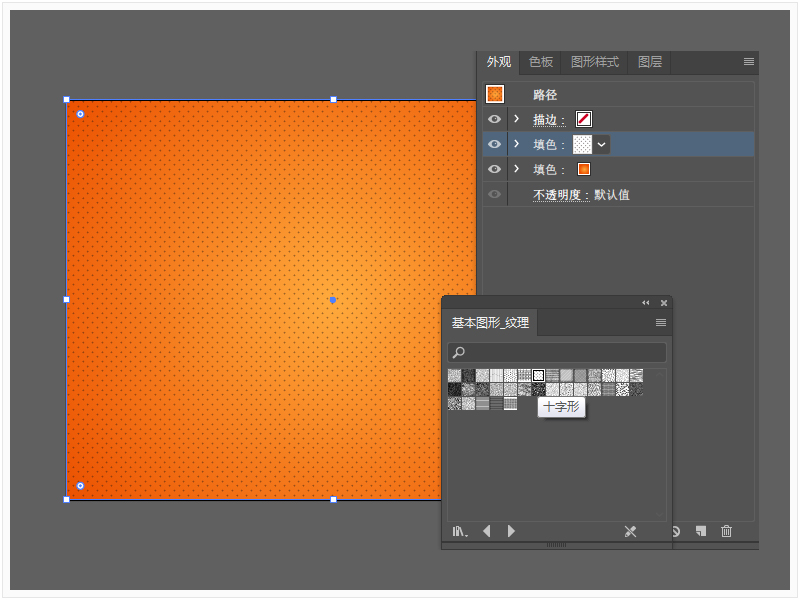This screenshot has height=600, width=800.
Task: Expand the highlighted pattern 填色 row
Action: [x=516, y=144]
